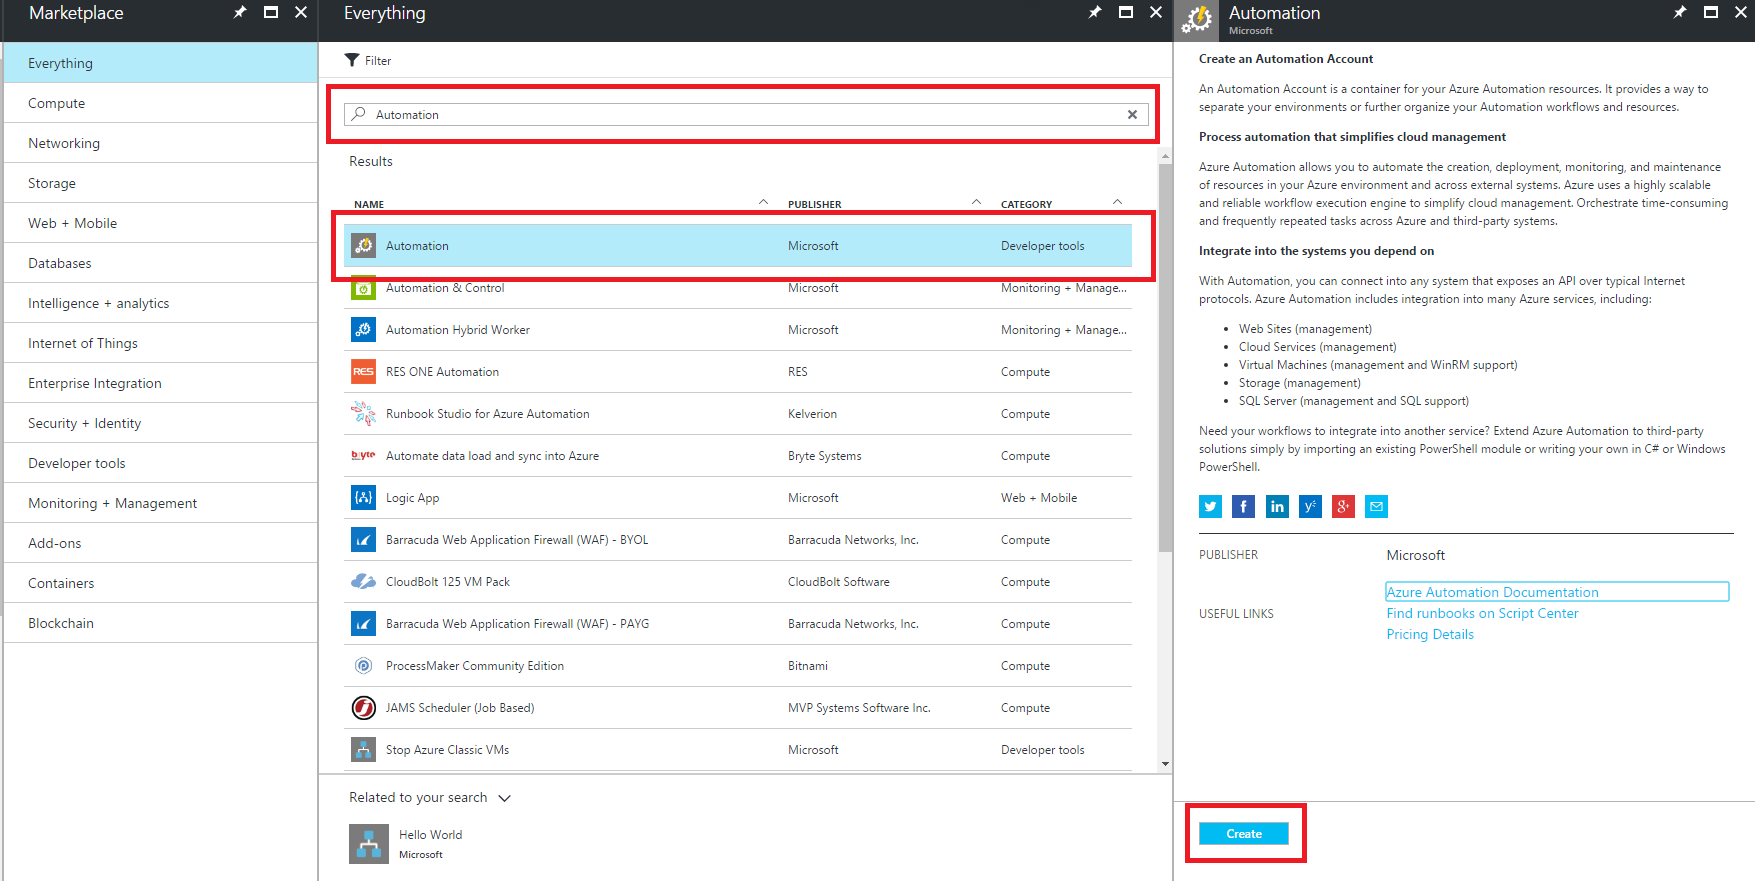Open Find runbooks on Script Center link
This screenshot has width=1755, height=881.
(1482, 613)
